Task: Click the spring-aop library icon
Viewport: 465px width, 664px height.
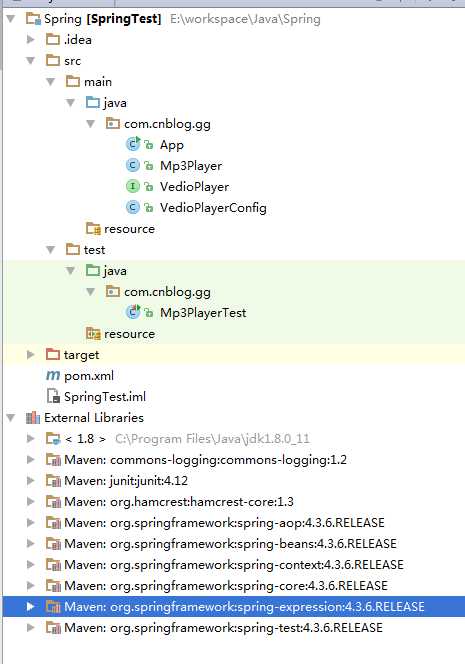Action: [x=53, y=523]
